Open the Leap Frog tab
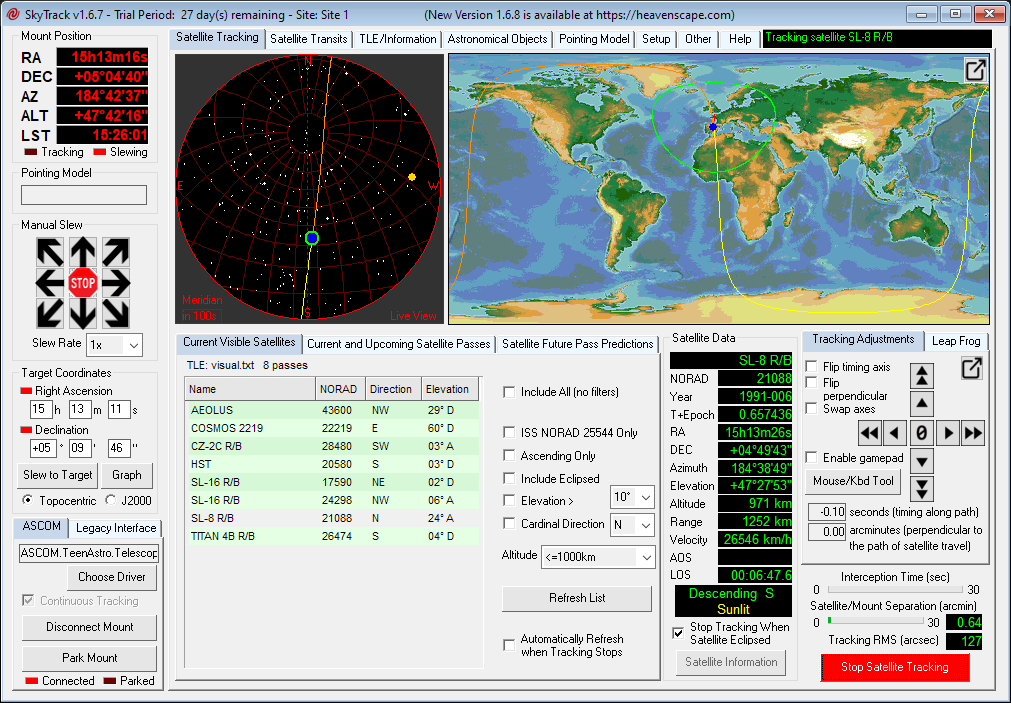1011x703 pixels. click(956, 341)
